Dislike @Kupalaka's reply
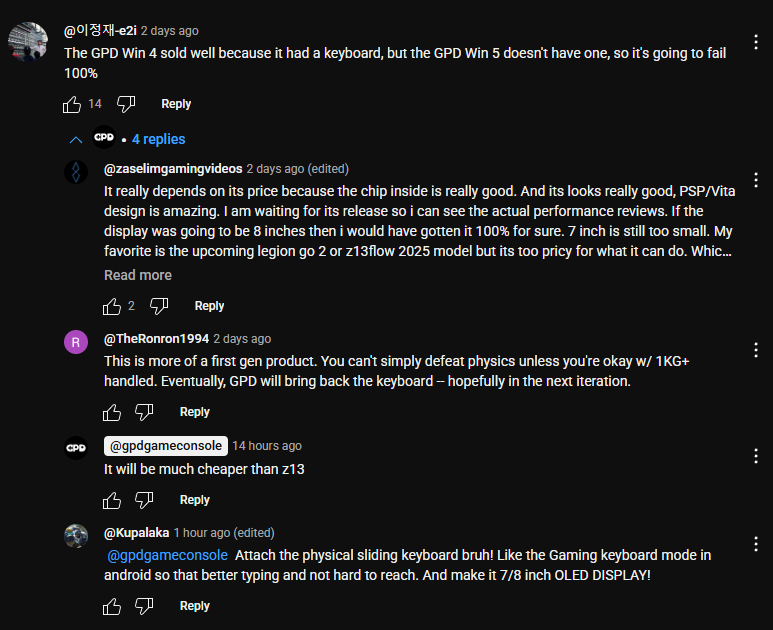Image resolution: width=773 pixels, height=630 pixels. tap(144, 606)
